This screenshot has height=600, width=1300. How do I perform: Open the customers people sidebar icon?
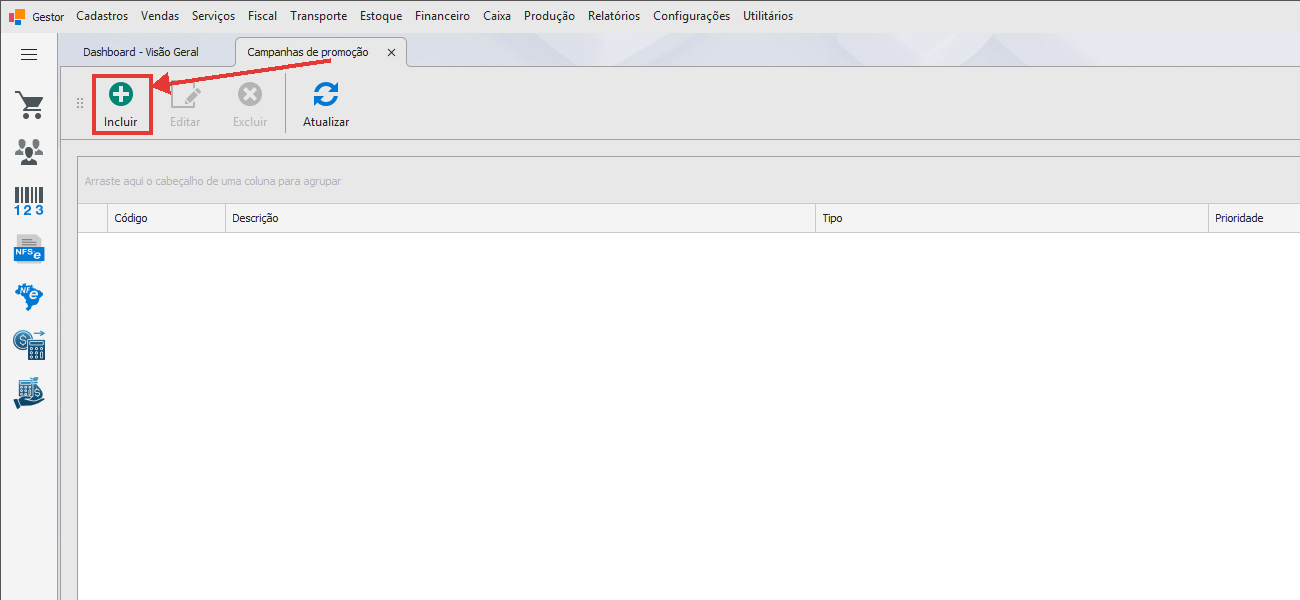29,152
